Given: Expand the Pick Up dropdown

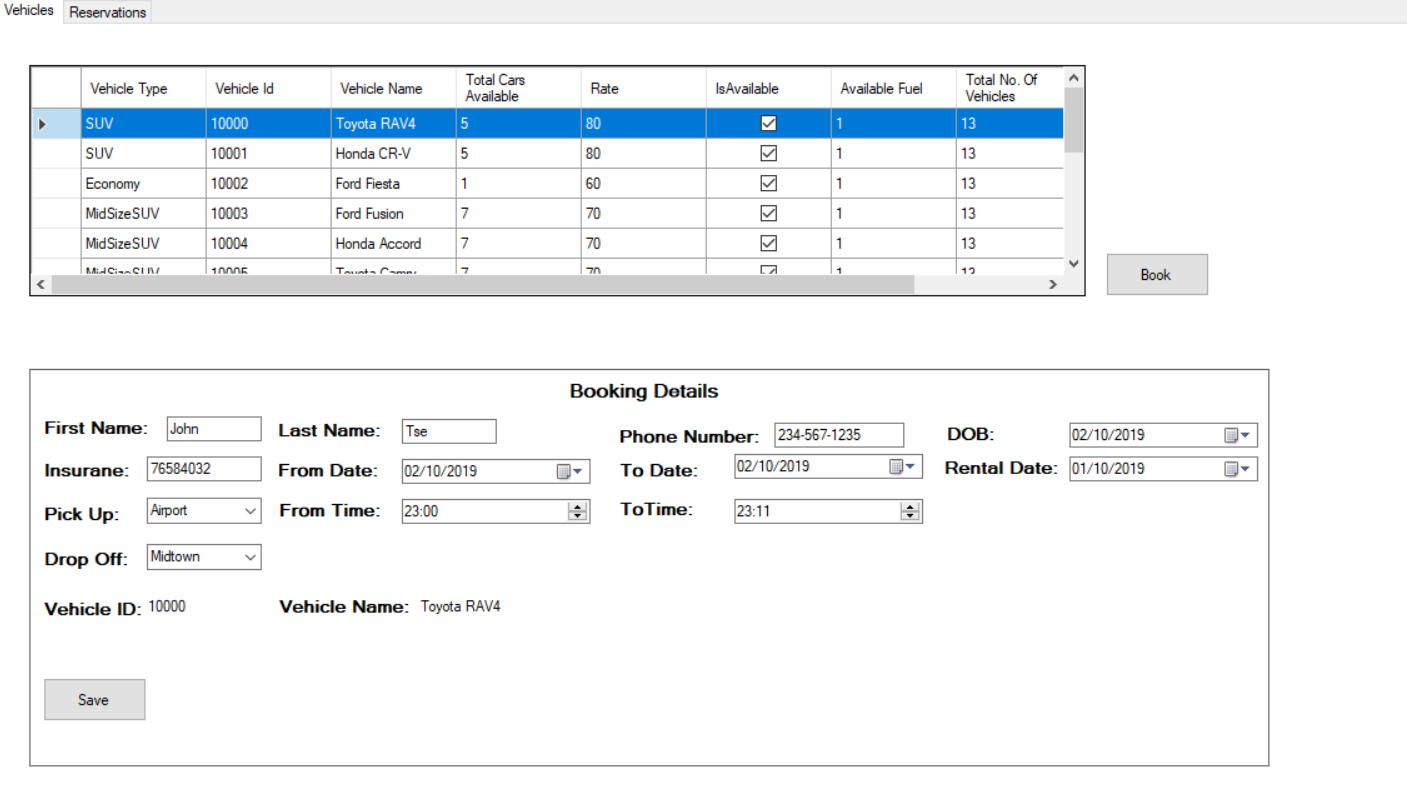Looking at the screenshot, I should pos(250,511).
